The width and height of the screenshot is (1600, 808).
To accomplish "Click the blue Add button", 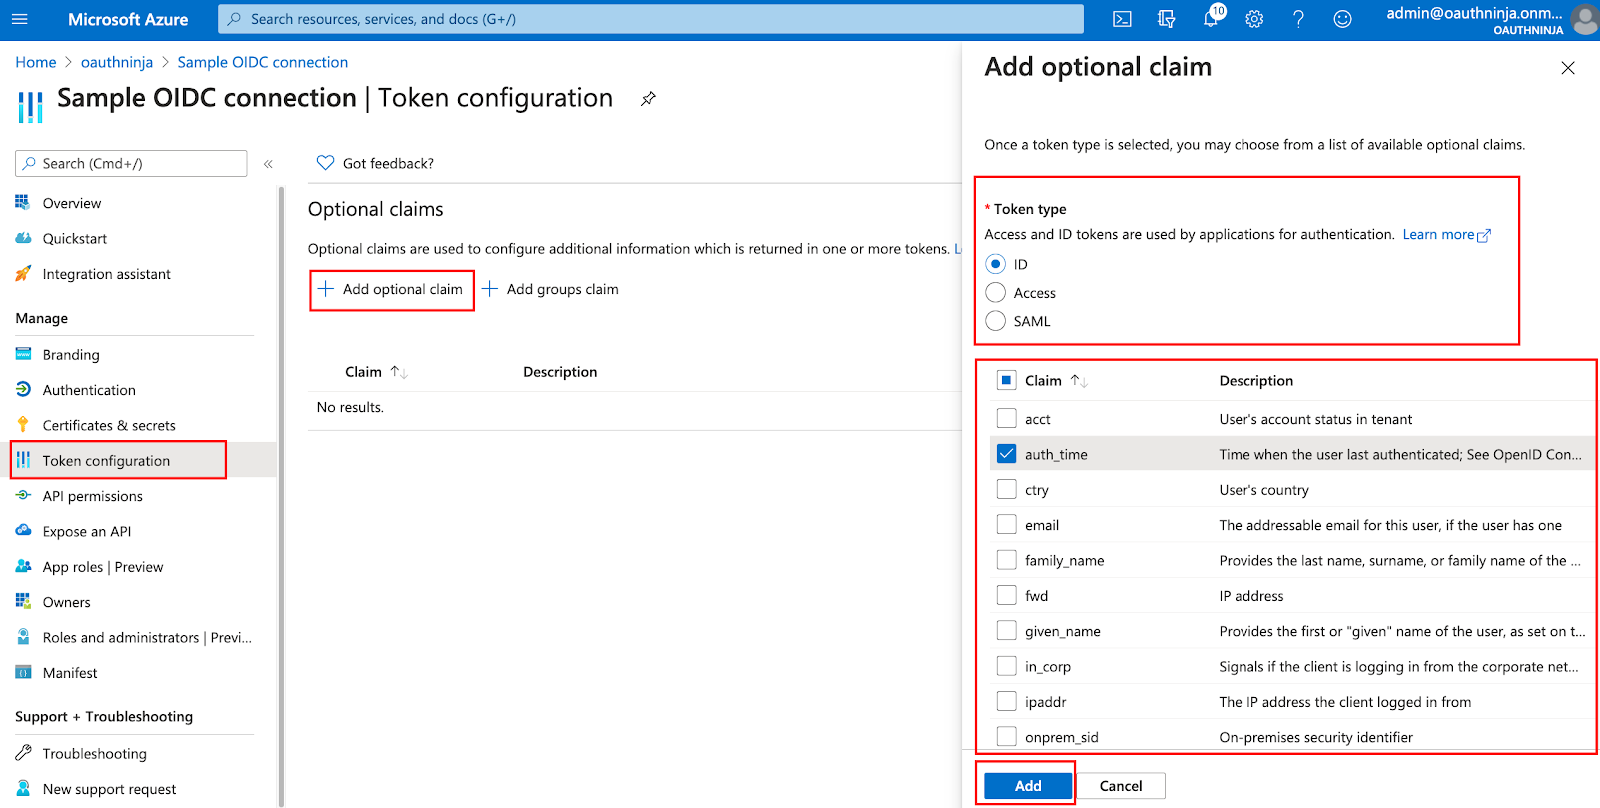I will click(x=1028, y=785).
